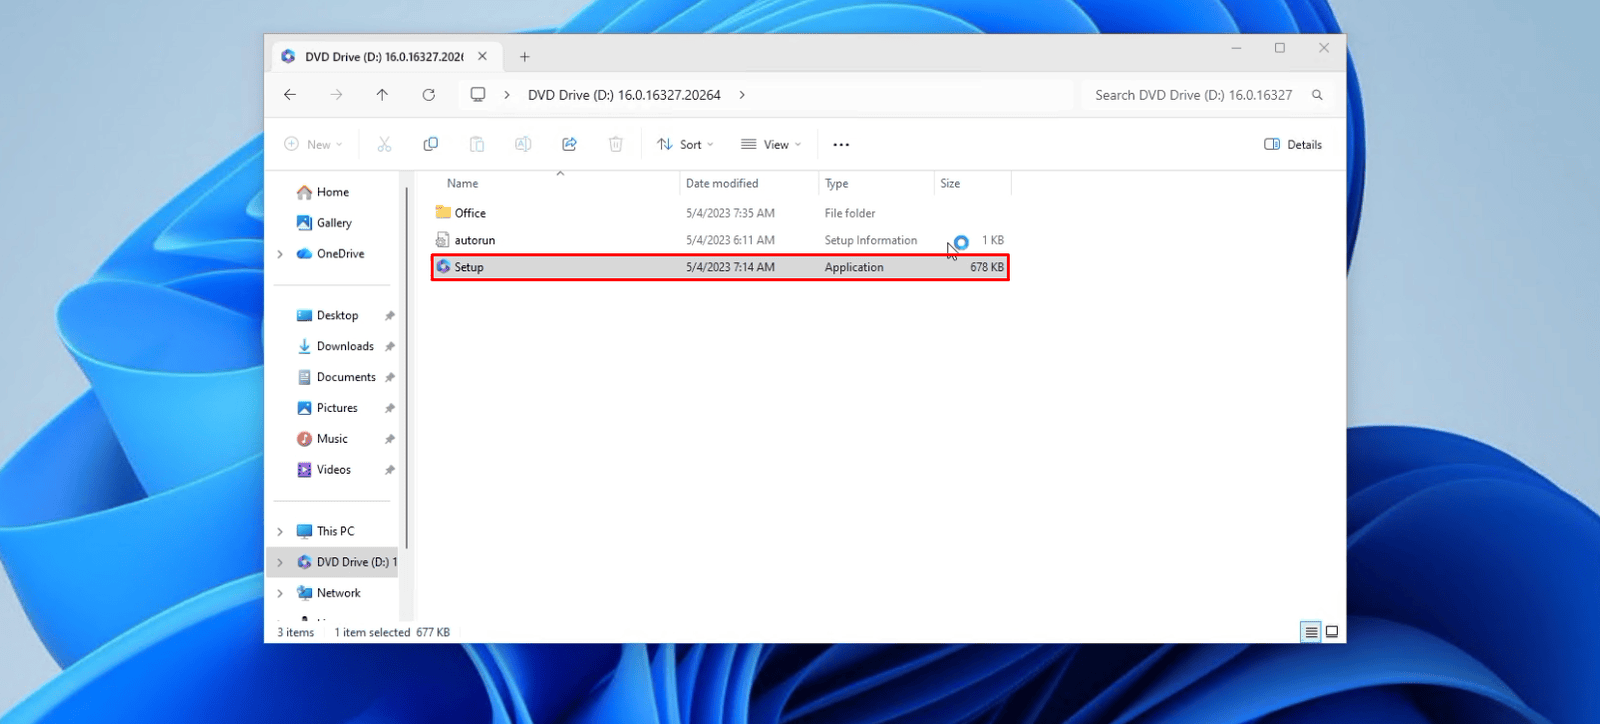The width and height of the screenshot is (1600, 724).
Task: Minimize the File Explorer window
Action: coord(1236,48)
